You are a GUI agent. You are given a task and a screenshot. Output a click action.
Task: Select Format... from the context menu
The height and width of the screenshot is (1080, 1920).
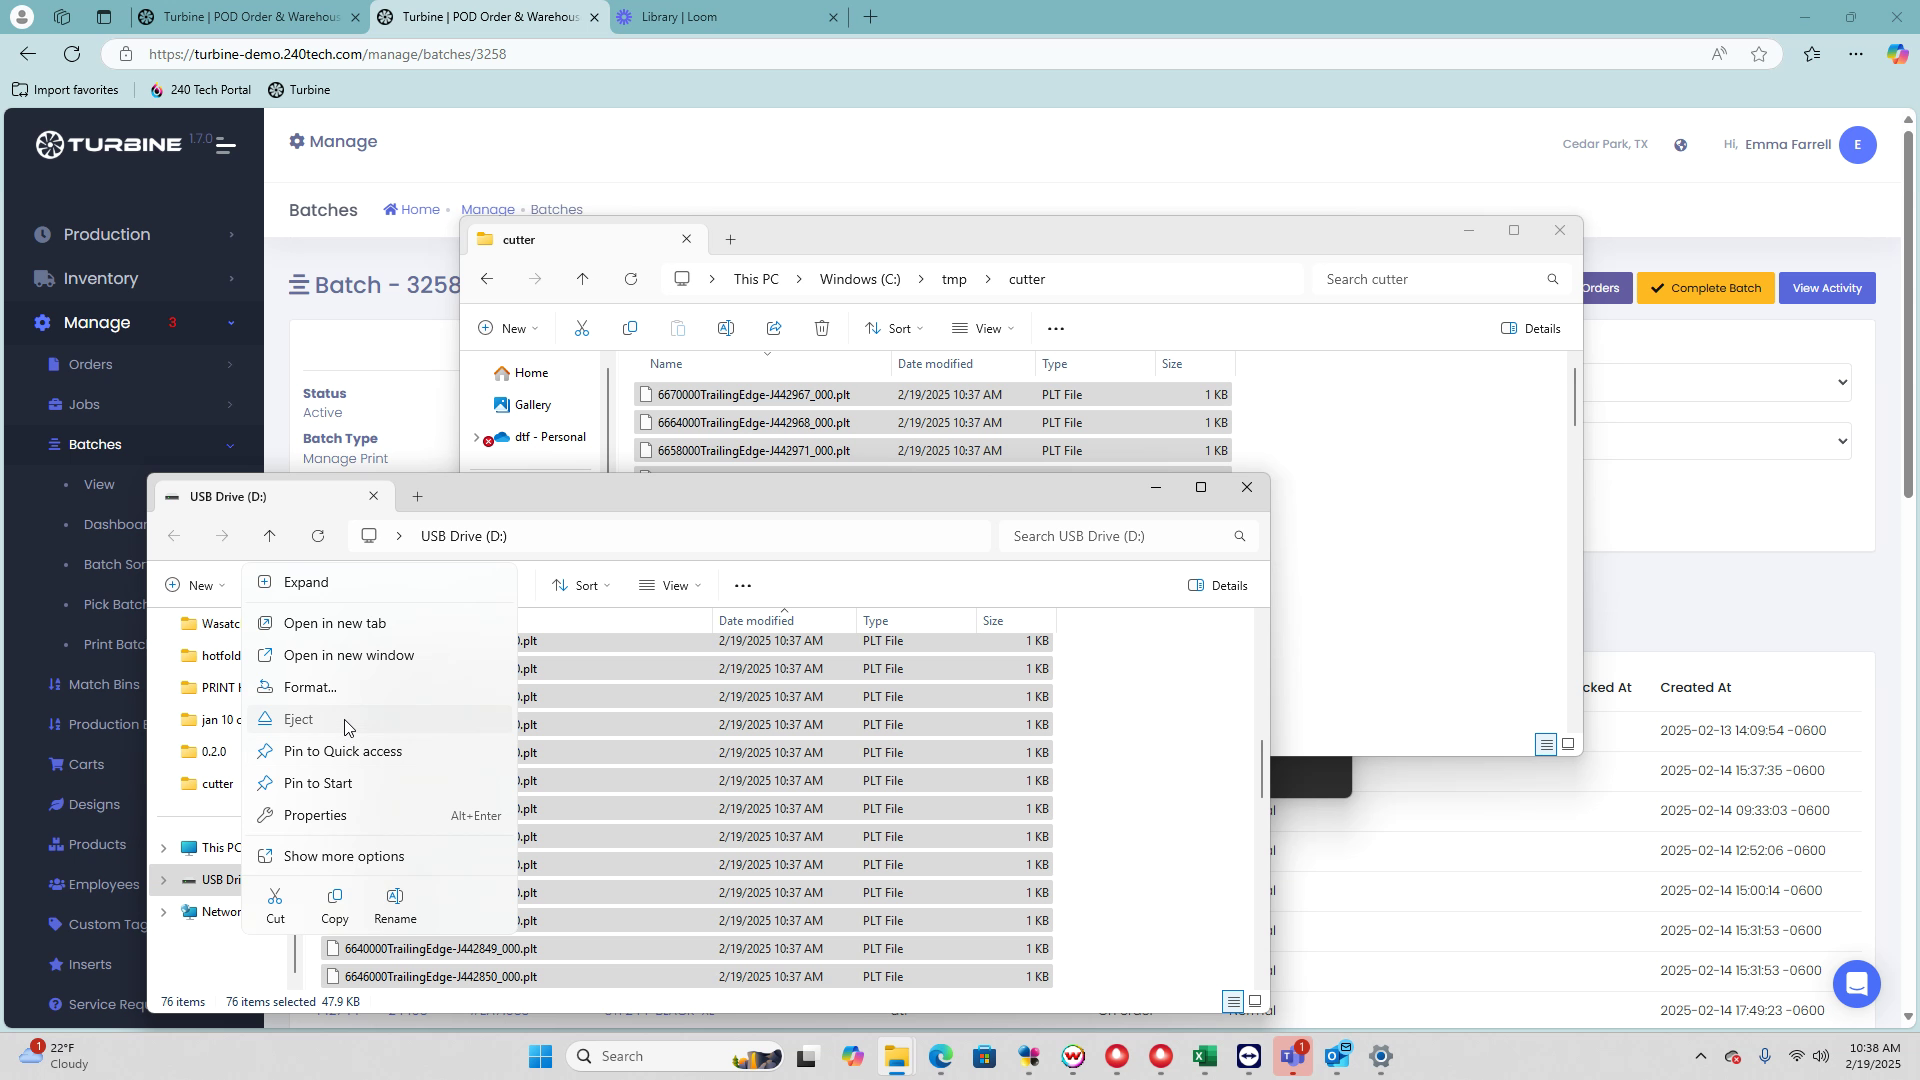click(x=310, y=688)
